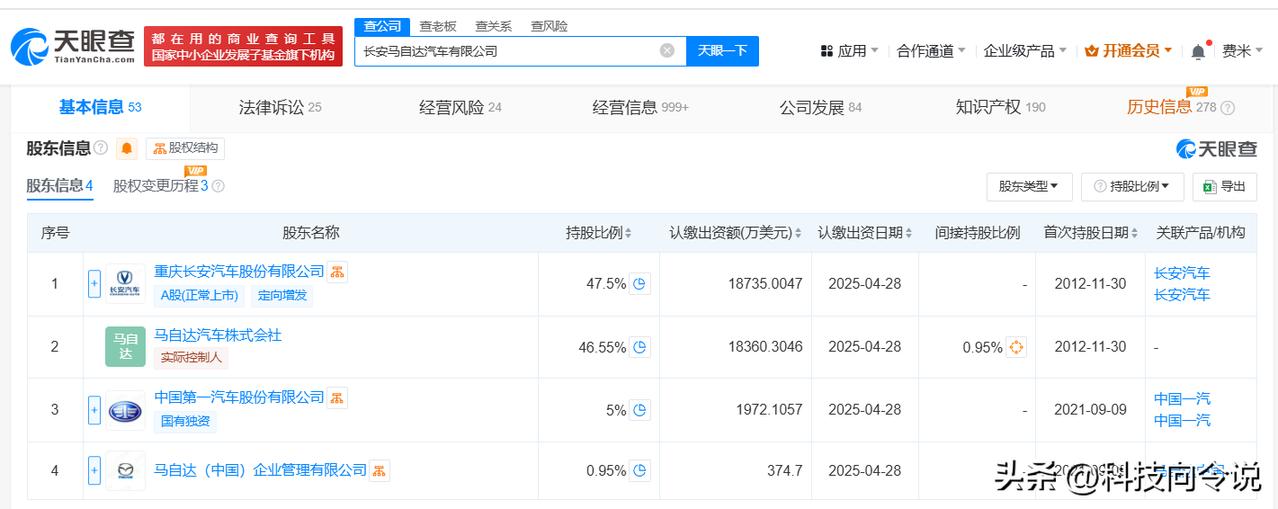Expand row 4 马自达（中国） shareholder details
Image resolution: width=1278 pixels, height=509 pixels.
tap(95, 471)
